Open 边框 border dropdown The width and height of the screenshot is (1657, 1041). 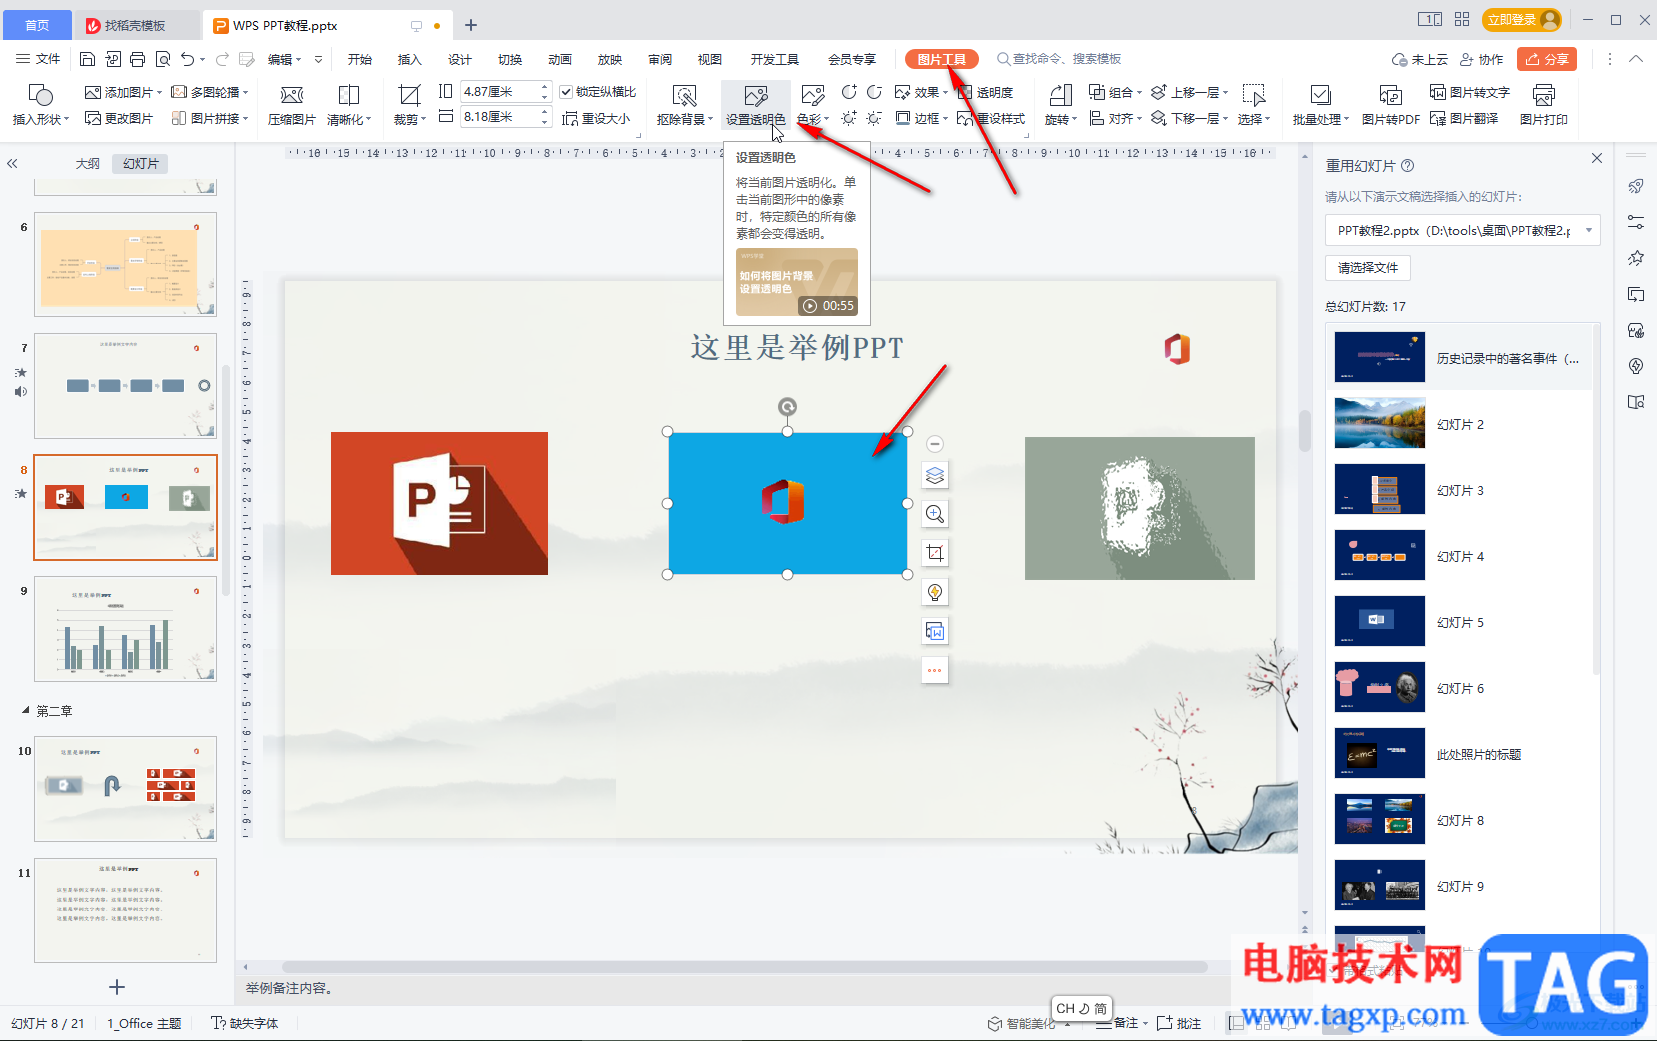tap(921, 118)
